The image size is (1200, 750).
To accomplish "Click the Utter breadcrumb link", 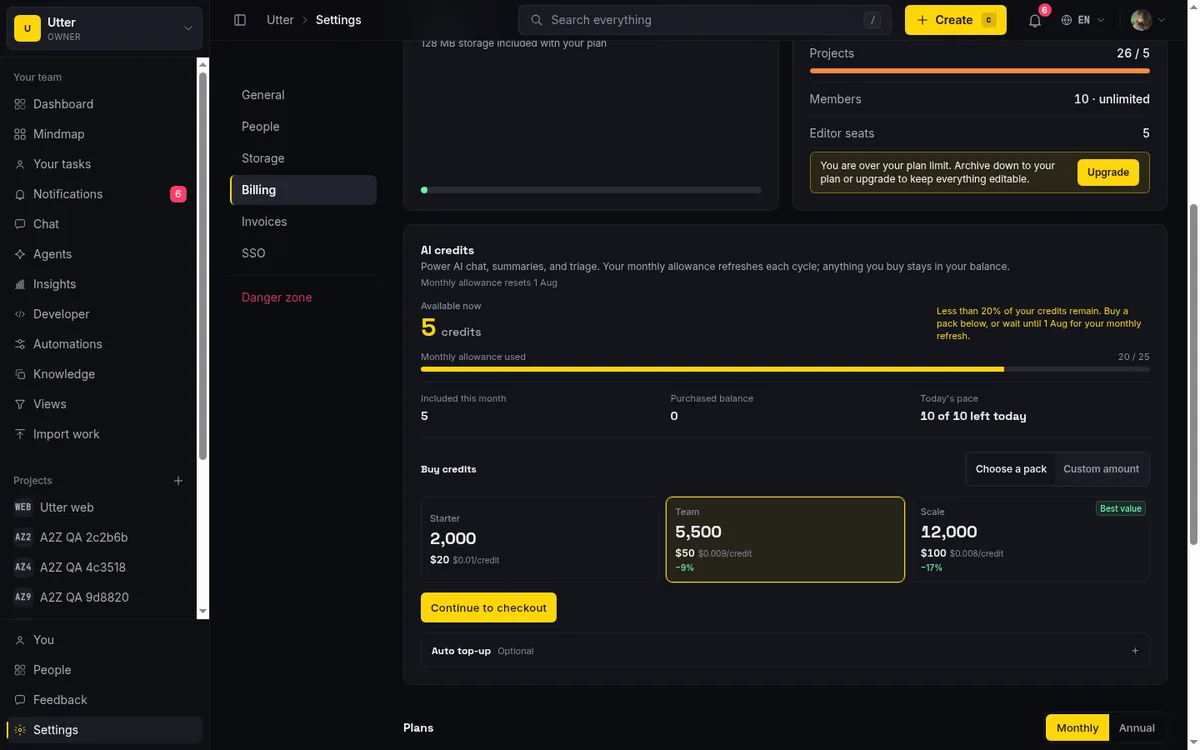I will click(x=280, y=20).
